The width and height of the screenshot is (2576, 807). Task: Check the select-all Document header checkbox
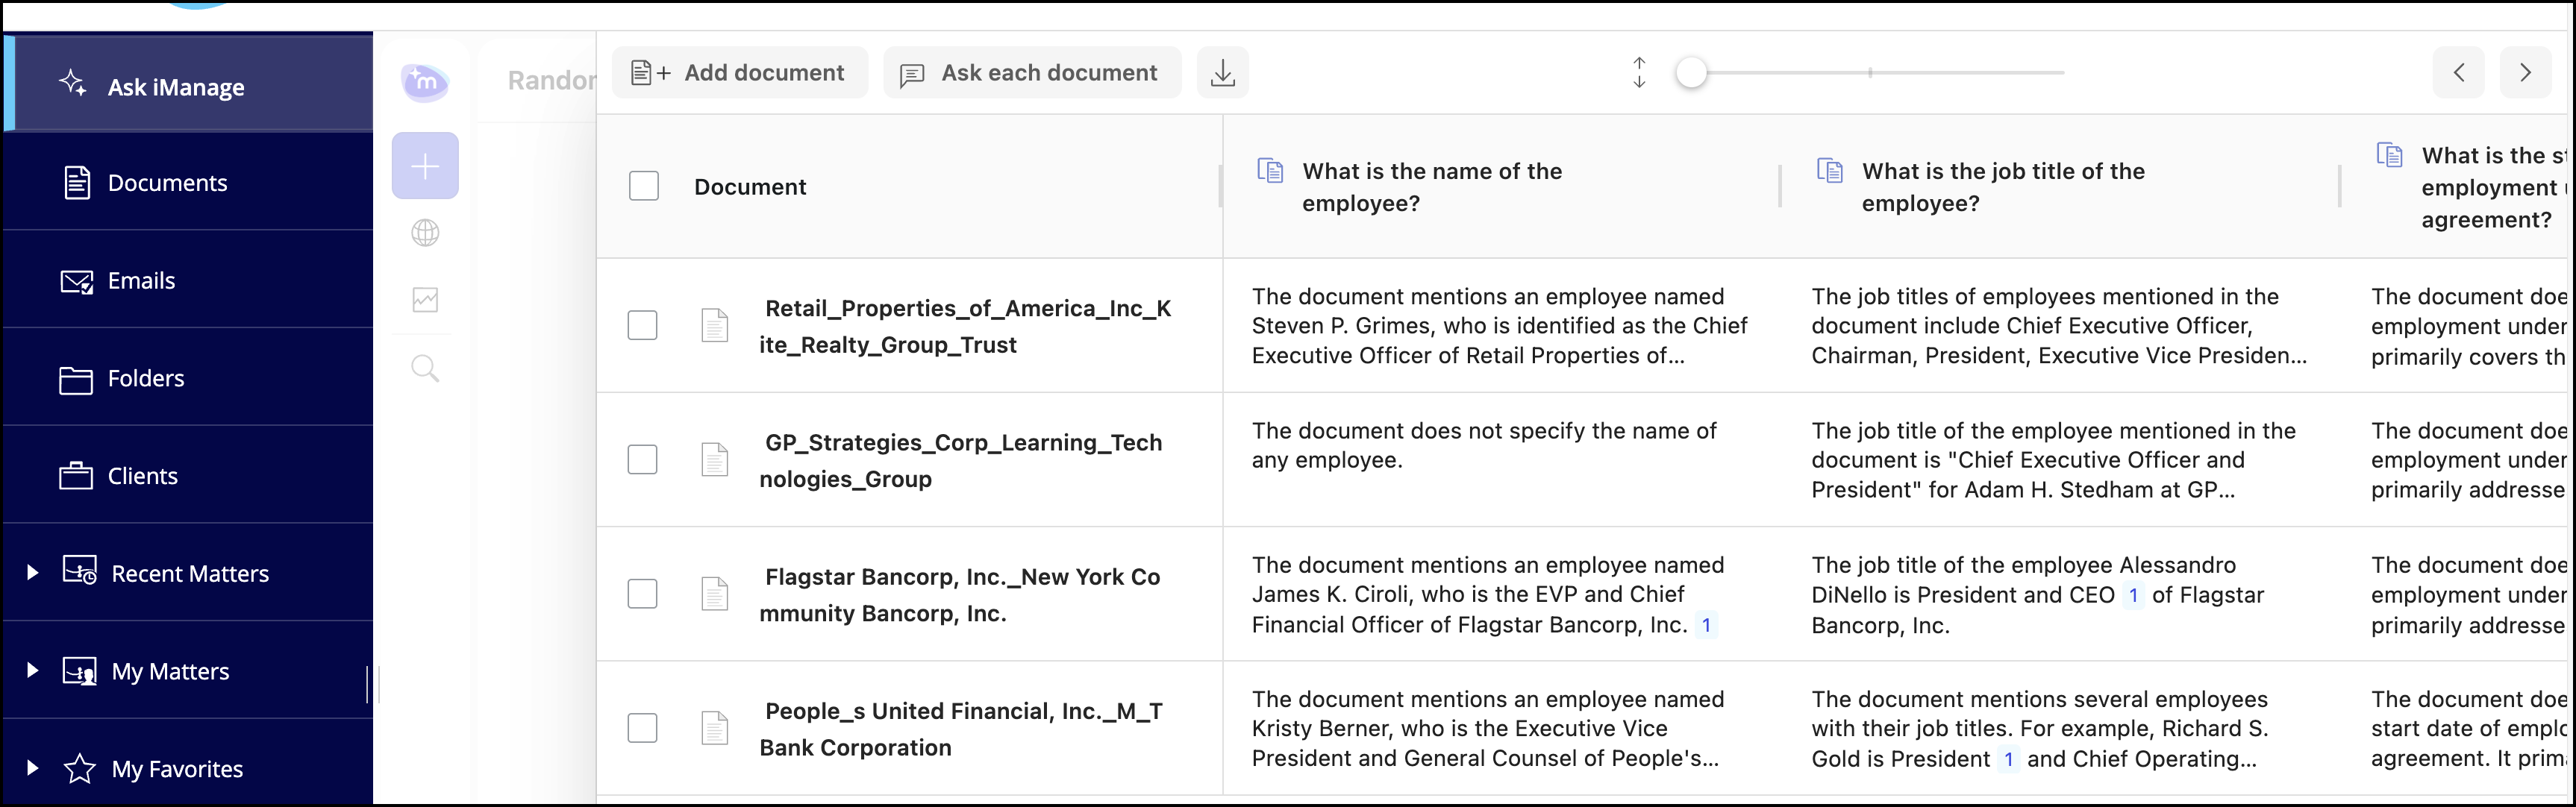644,186
